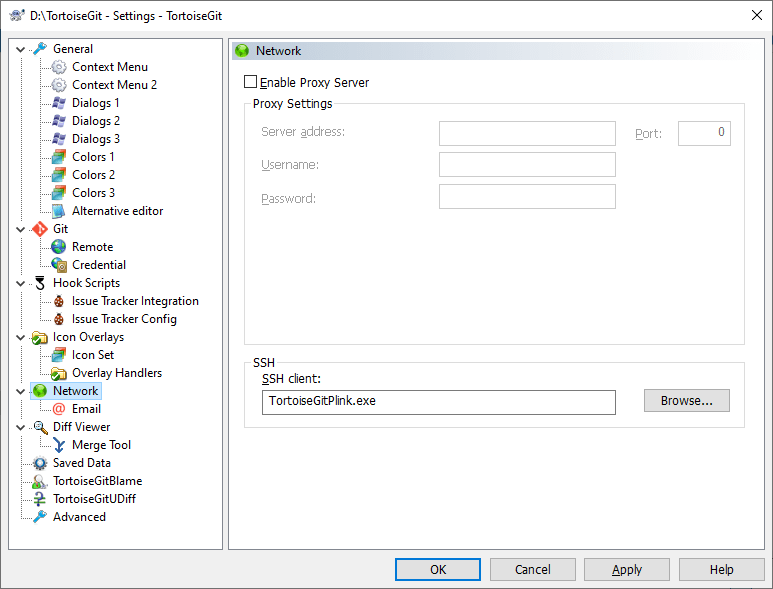Close the Settings dialog window

tap(757, 15)
